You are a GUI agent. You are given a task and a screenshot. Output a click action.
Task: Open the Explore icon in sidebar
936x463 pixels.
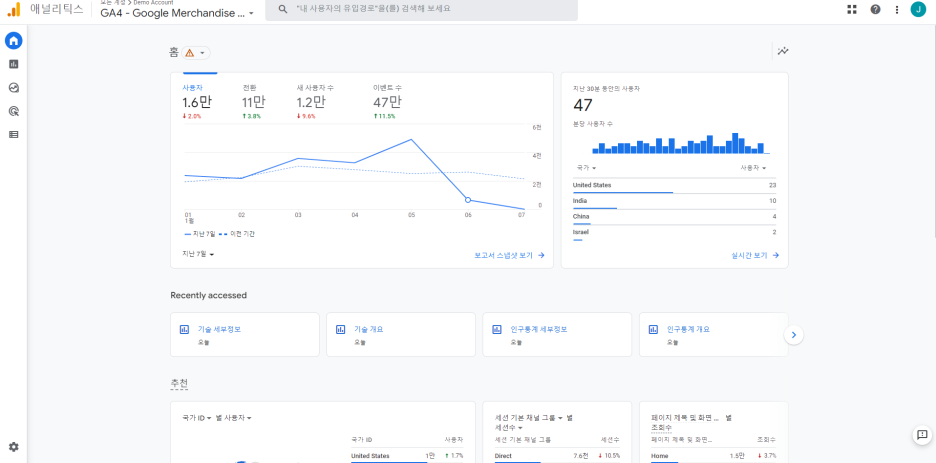coord(13,88)
